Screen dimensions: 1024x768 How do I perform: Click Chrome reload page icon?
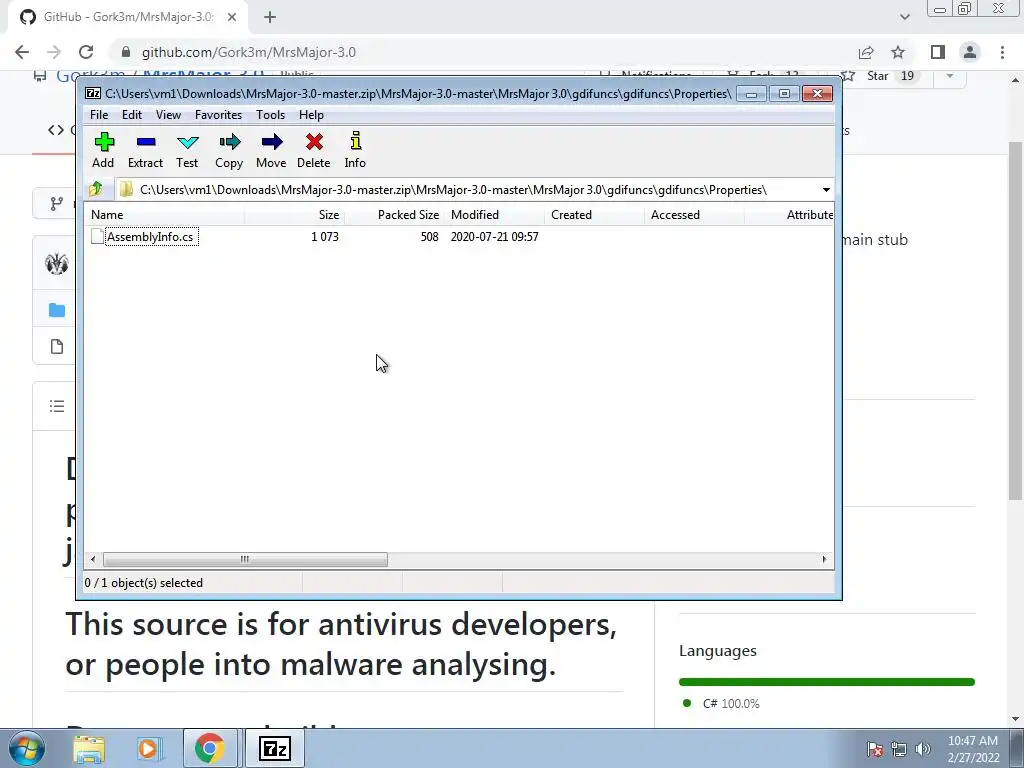pyautogui.click(x=86, y=52)
